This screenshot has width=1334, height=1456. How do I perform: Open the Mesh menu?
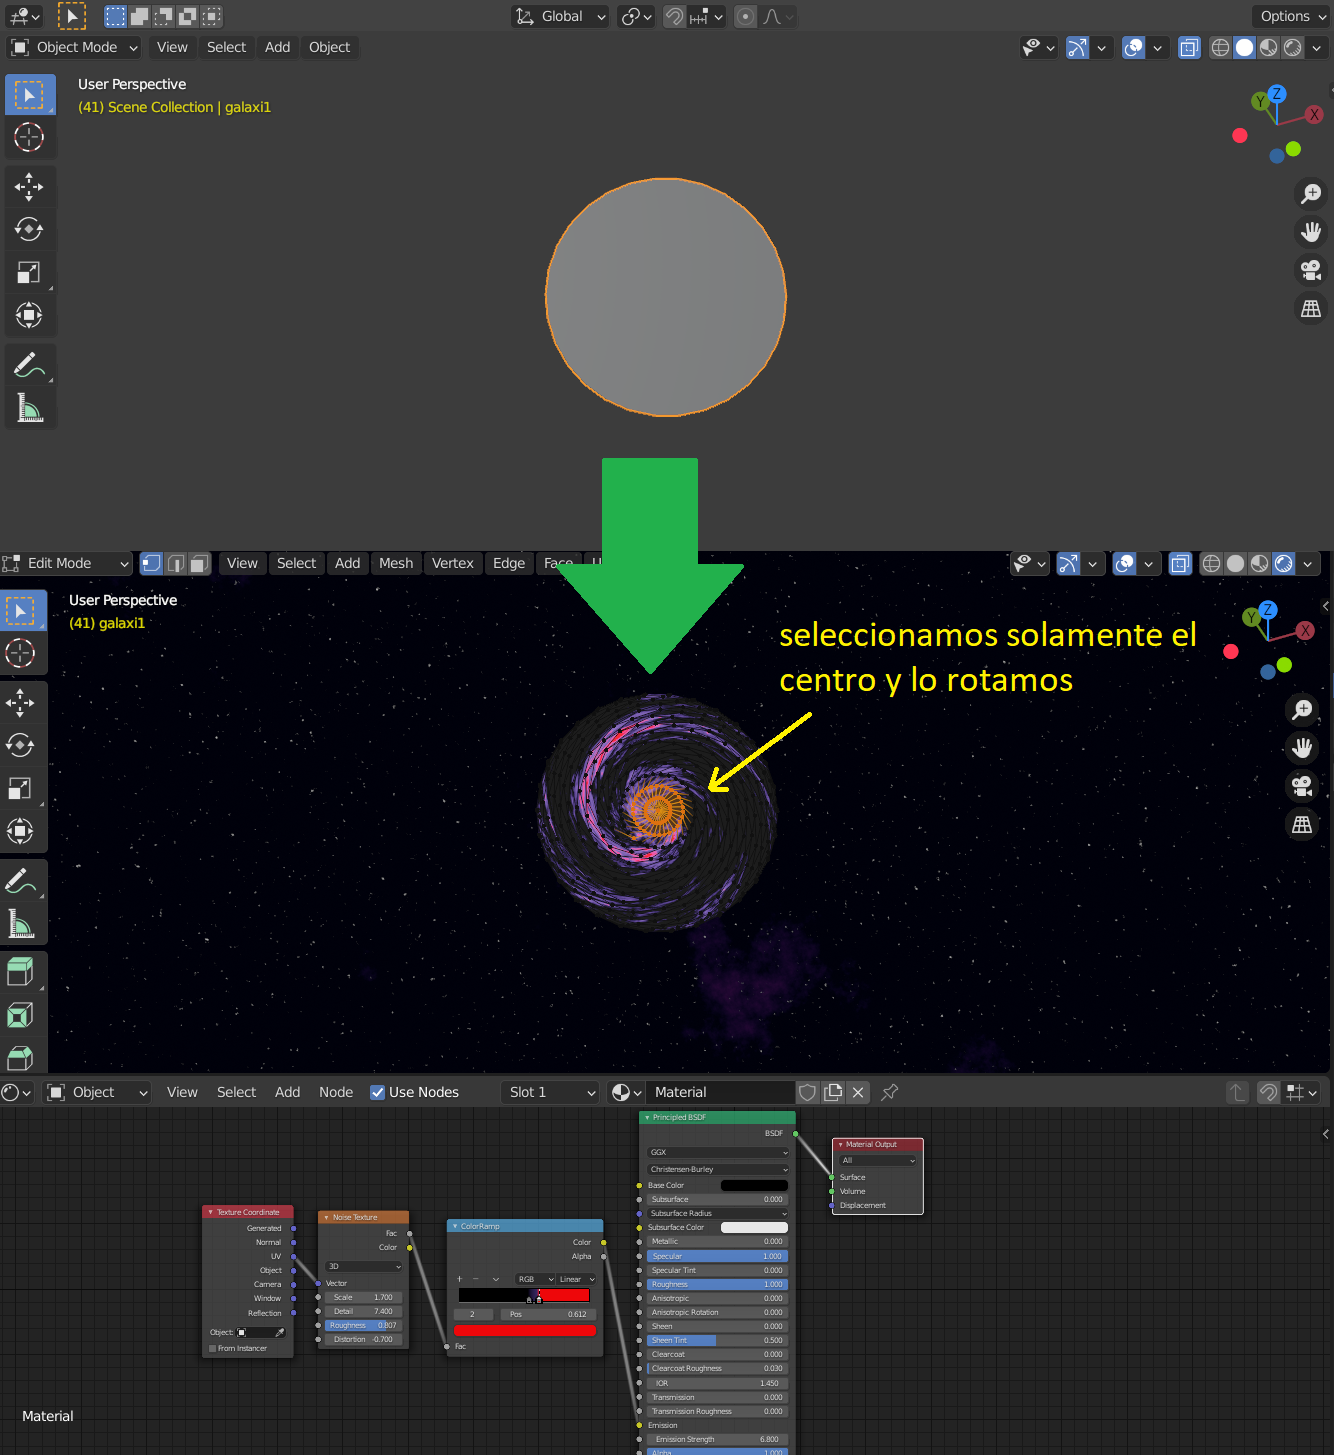click(x=396, y=563)
